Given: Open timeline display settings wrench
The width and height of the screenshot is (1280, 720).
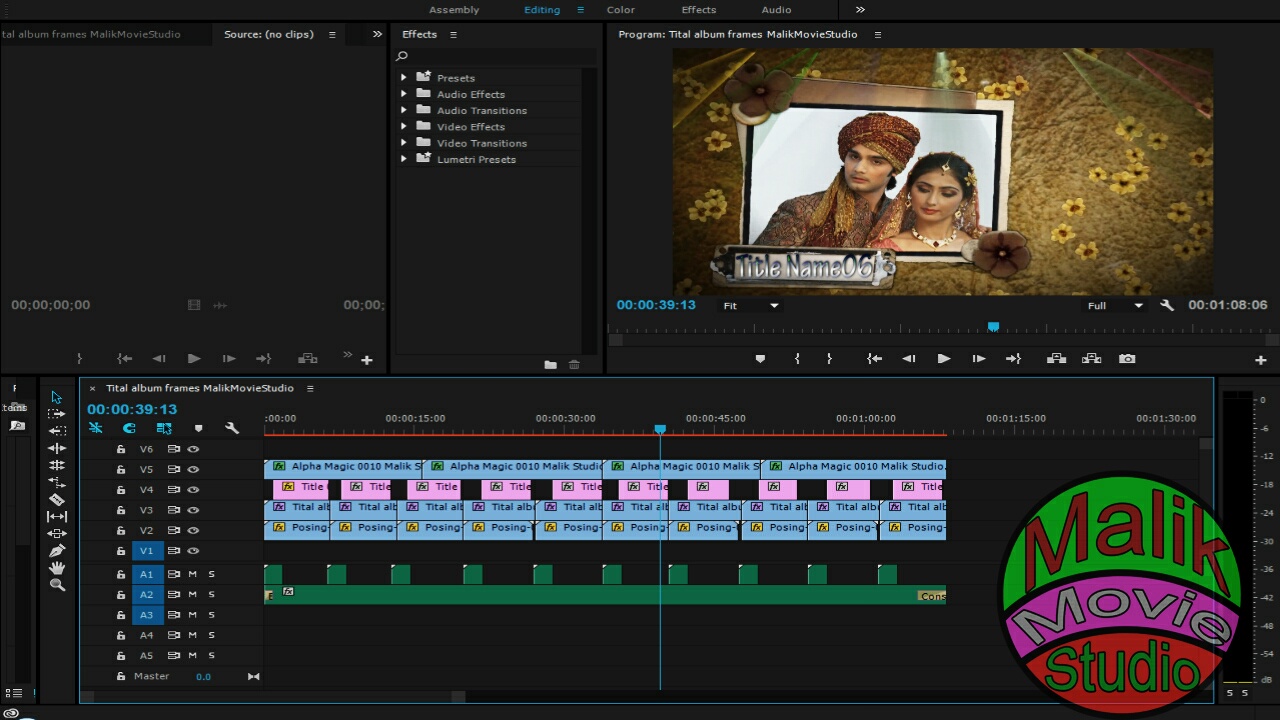Looking at the screenshot, I should tap(232, 428).
